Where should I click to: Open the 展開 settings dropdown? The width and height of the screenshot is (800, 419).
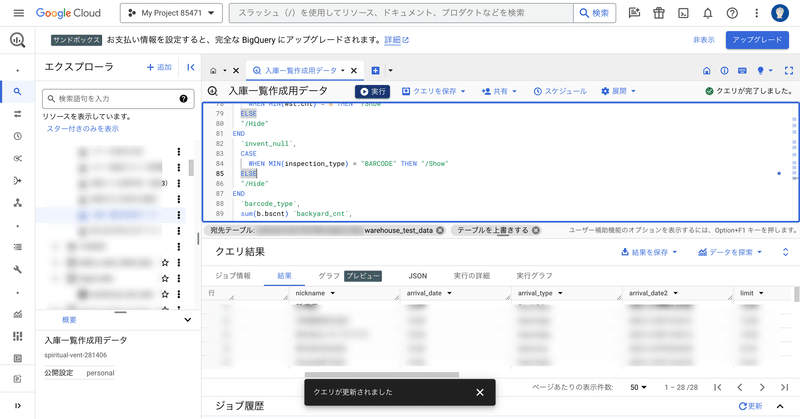click(x=618, y=91)
